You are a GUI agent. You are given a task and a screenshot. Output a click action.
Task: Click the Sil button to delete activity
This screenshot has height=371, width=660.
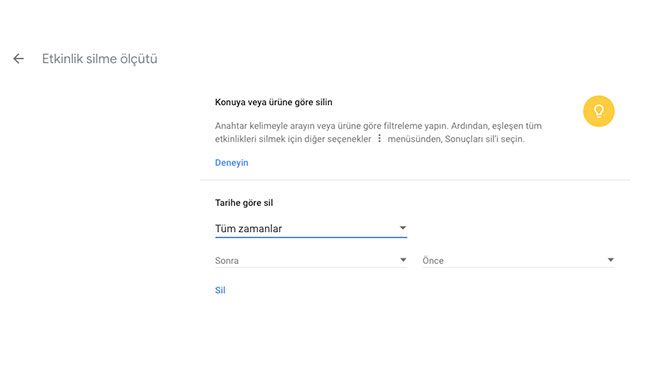[220, 290]
